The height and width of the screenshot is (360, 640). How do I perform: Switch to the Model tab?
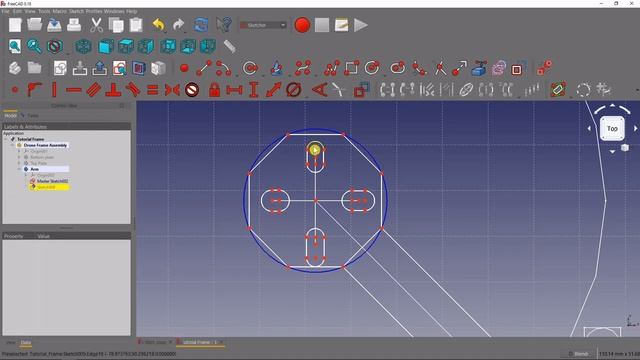(x=11, y=116)
